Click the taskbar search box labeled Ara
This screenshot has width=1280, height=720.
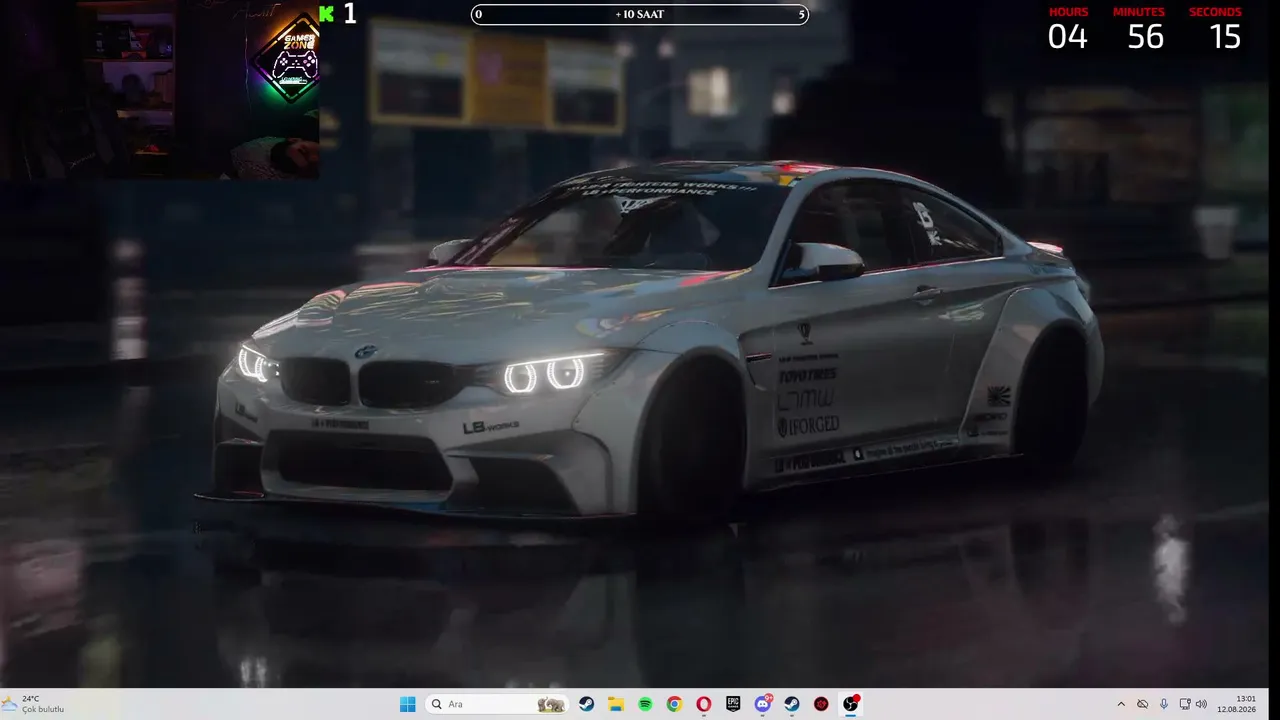[496, 704]
